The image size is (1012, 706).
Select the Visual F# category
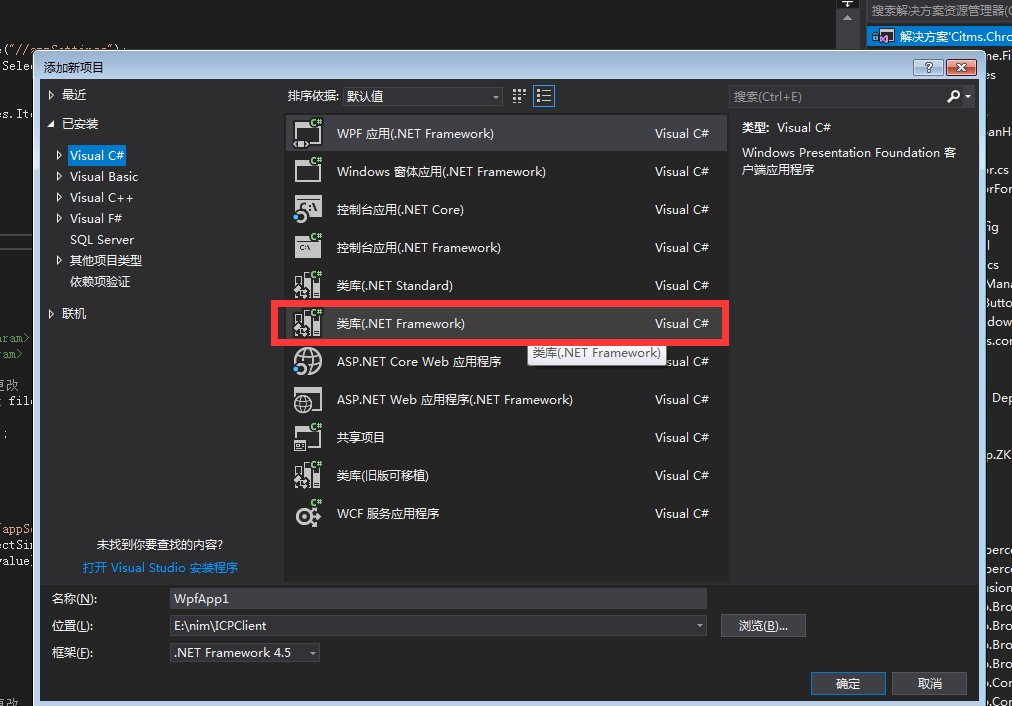96,218
